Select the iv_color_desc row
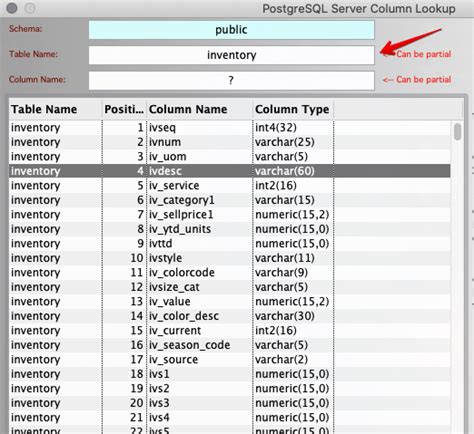This screenshot has height=434, width=474. 229,316
